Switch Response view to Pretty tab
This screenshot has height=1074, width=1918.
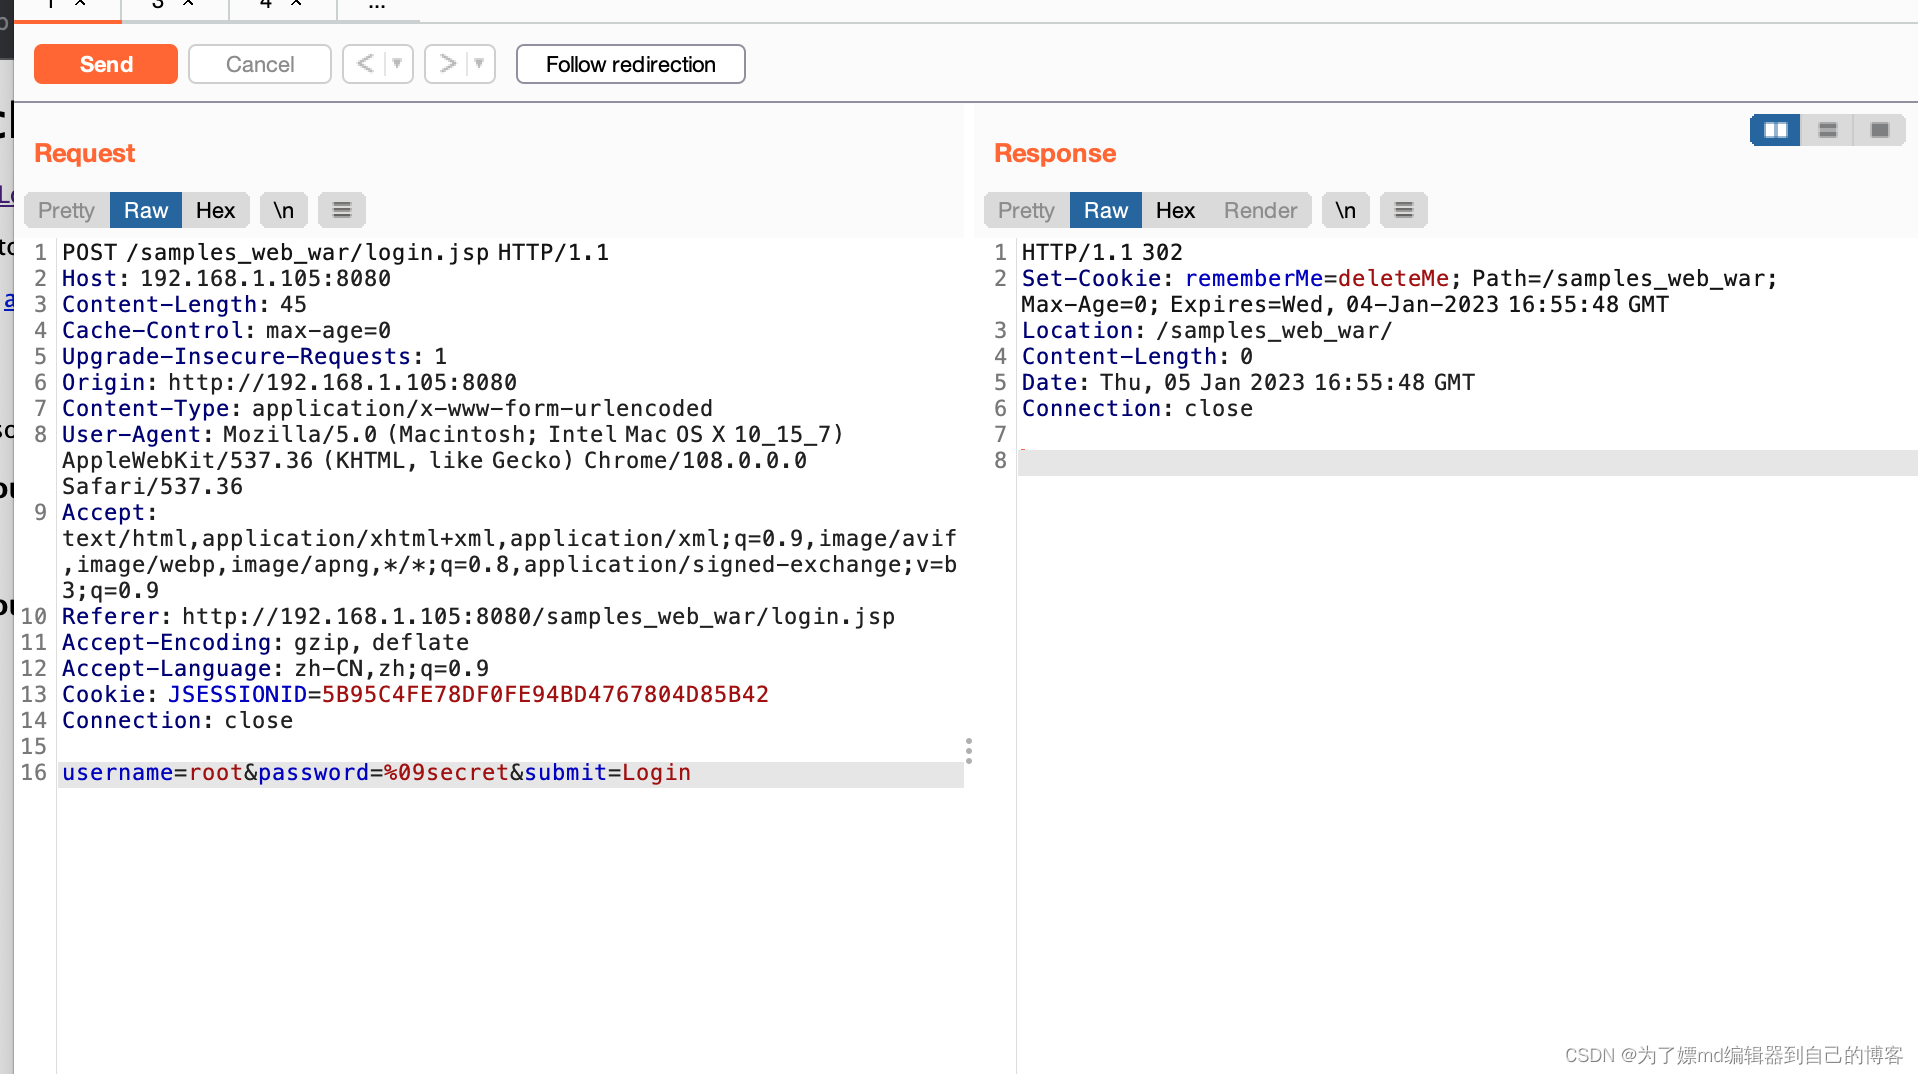tap(1026, 210)
